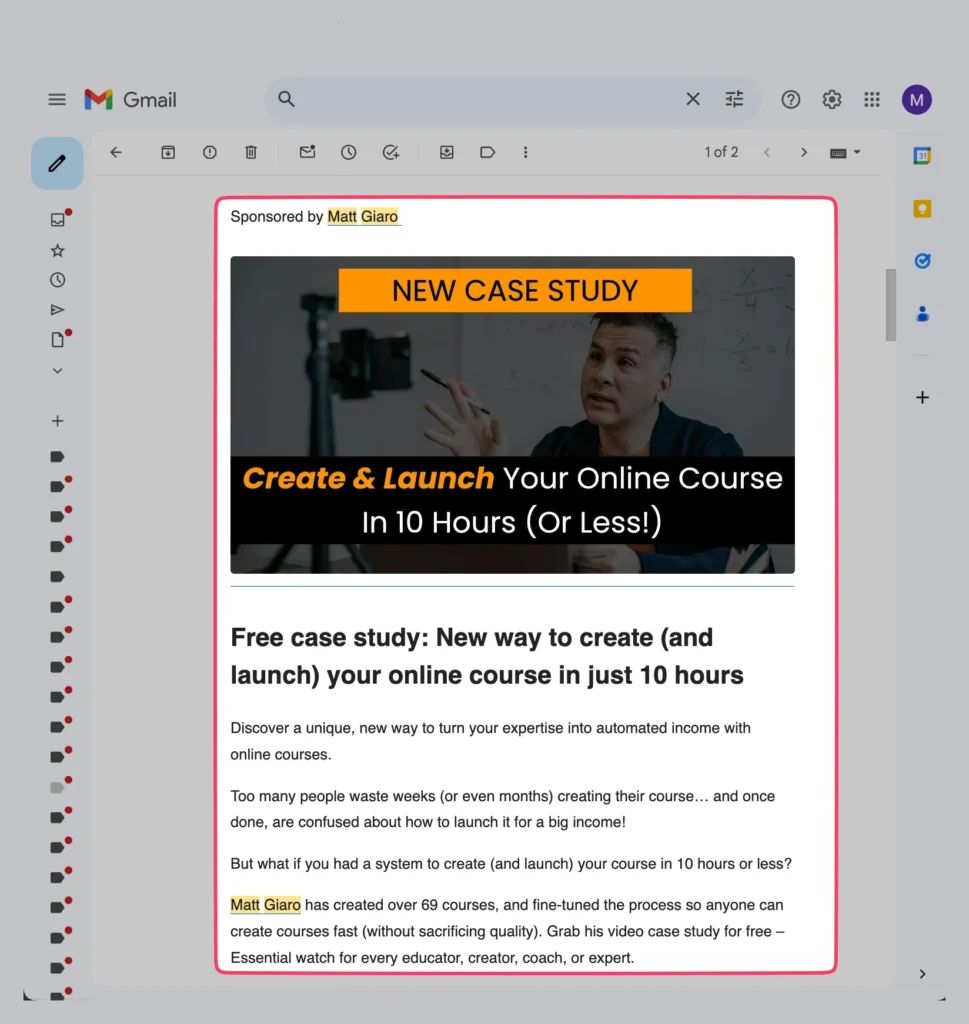Apply a label to this email
969x1024 pixels.
(x=487, y=152)
